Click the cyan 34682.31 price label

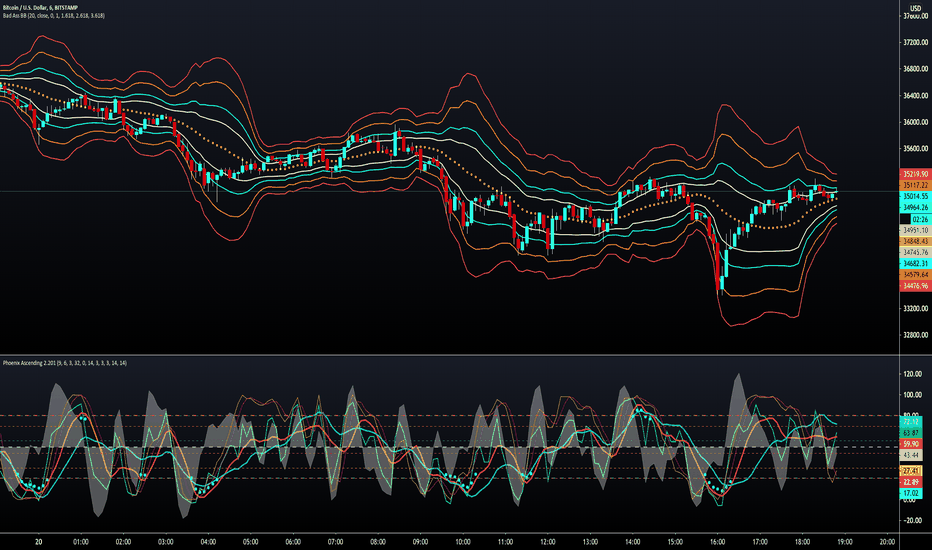click(x=915, y=263)
